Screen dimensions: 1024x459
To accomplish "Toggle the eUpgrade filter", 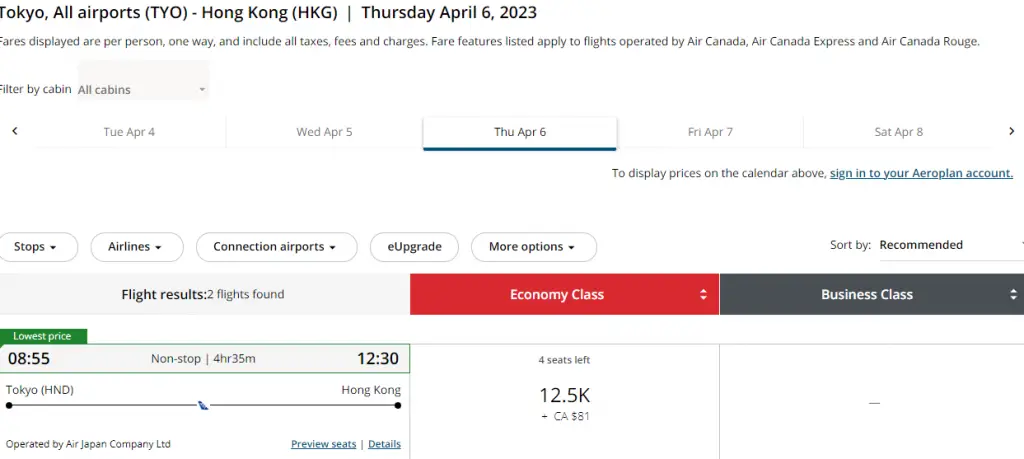I will 414,247.
